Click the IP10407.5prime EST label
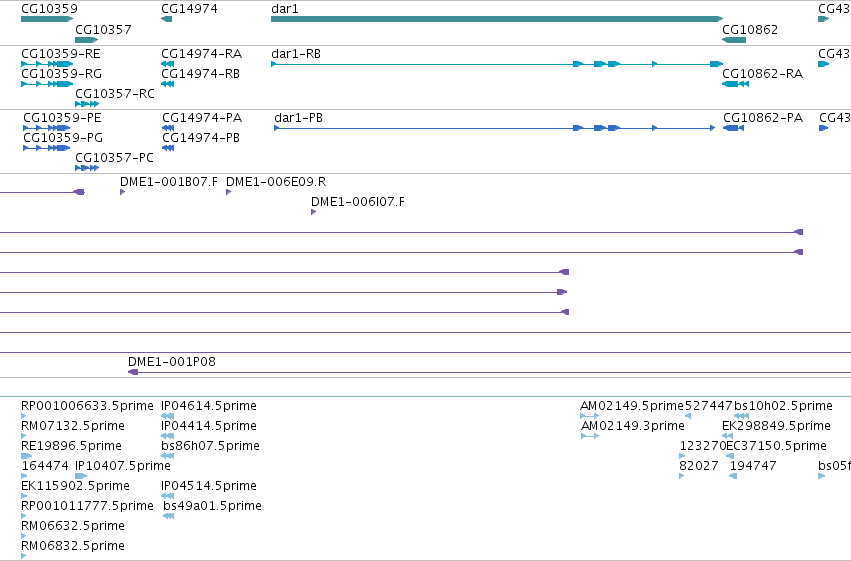 pos(123,466)
